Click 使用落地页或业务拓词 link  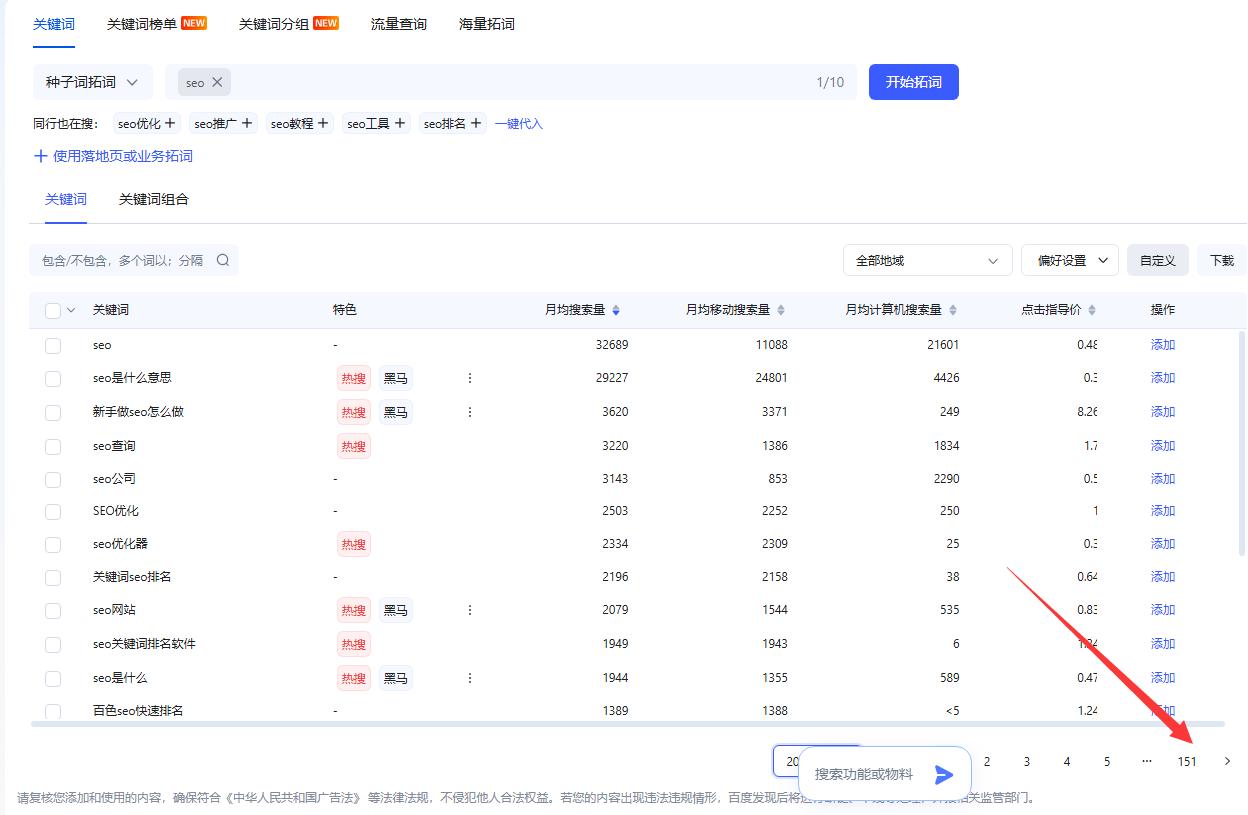pos(114,156)
